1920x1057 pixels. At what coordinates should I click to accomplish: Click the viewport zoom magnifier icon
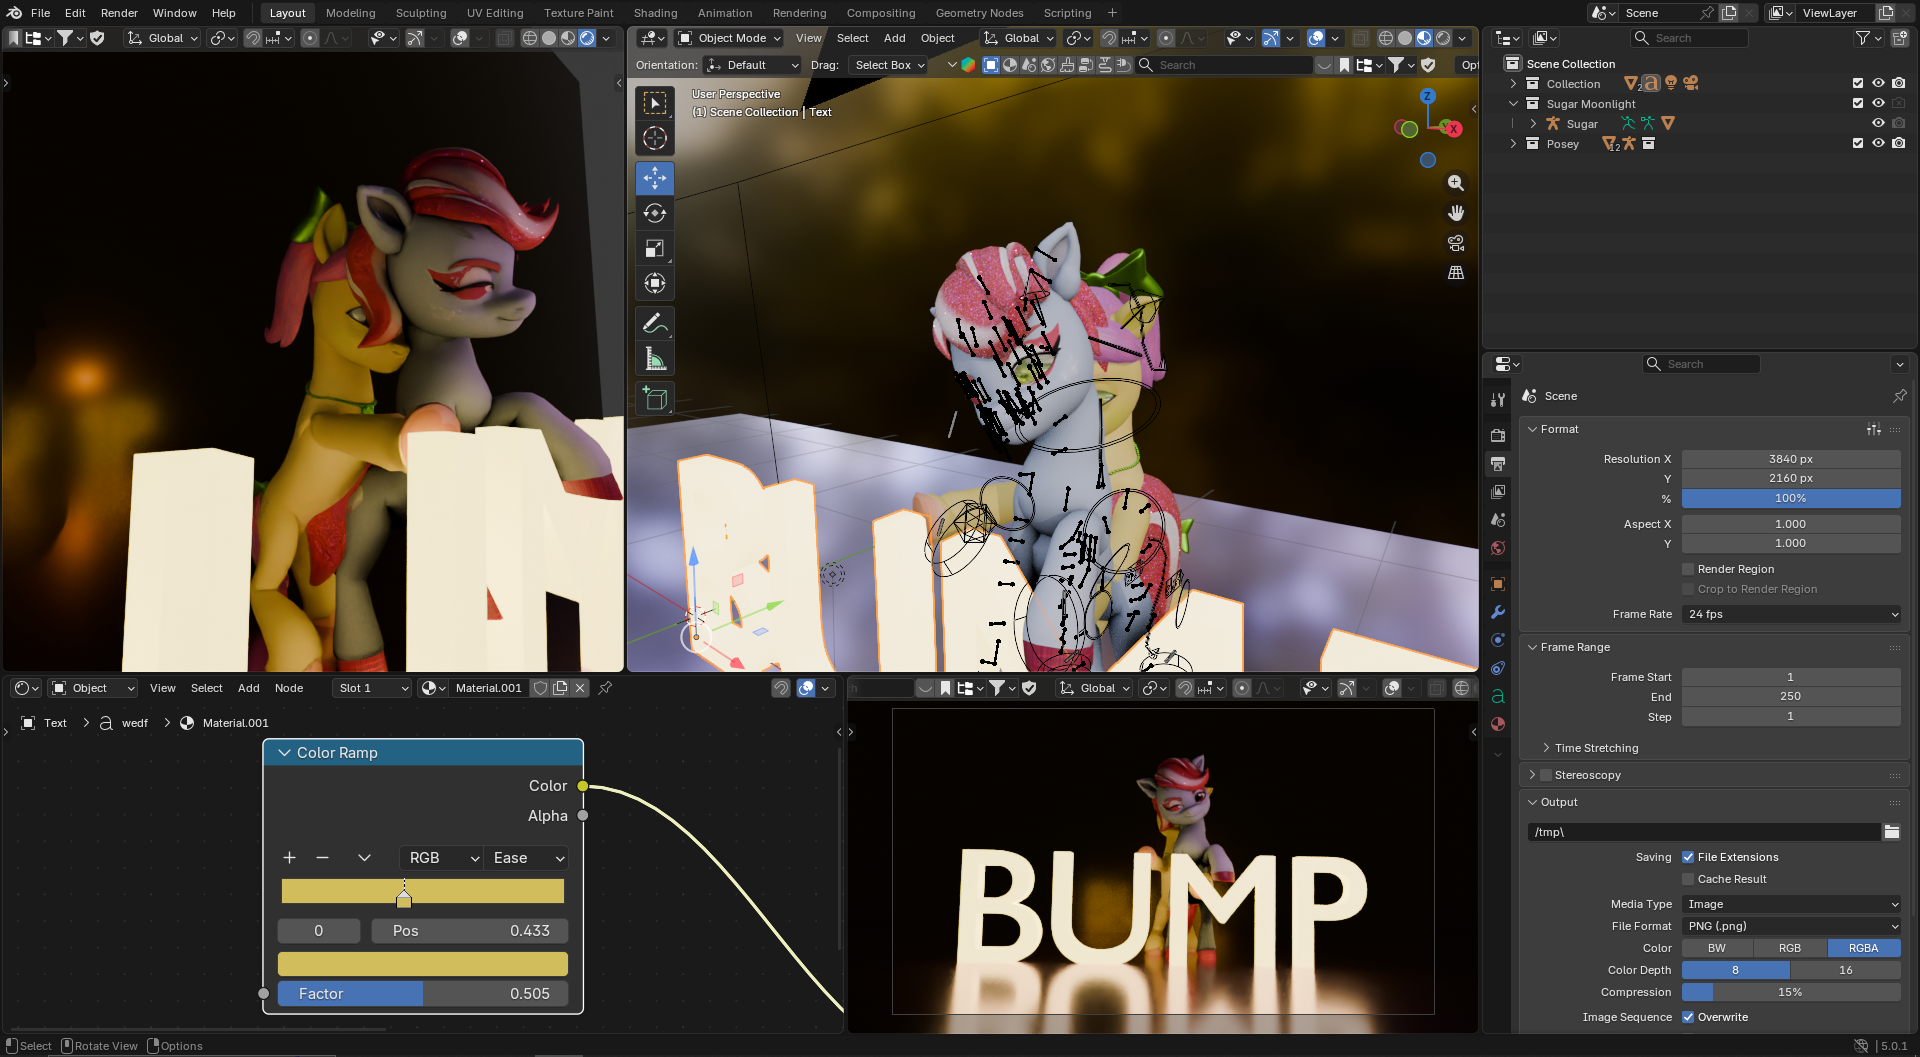pyautogui.click(x=1456, y=183)
